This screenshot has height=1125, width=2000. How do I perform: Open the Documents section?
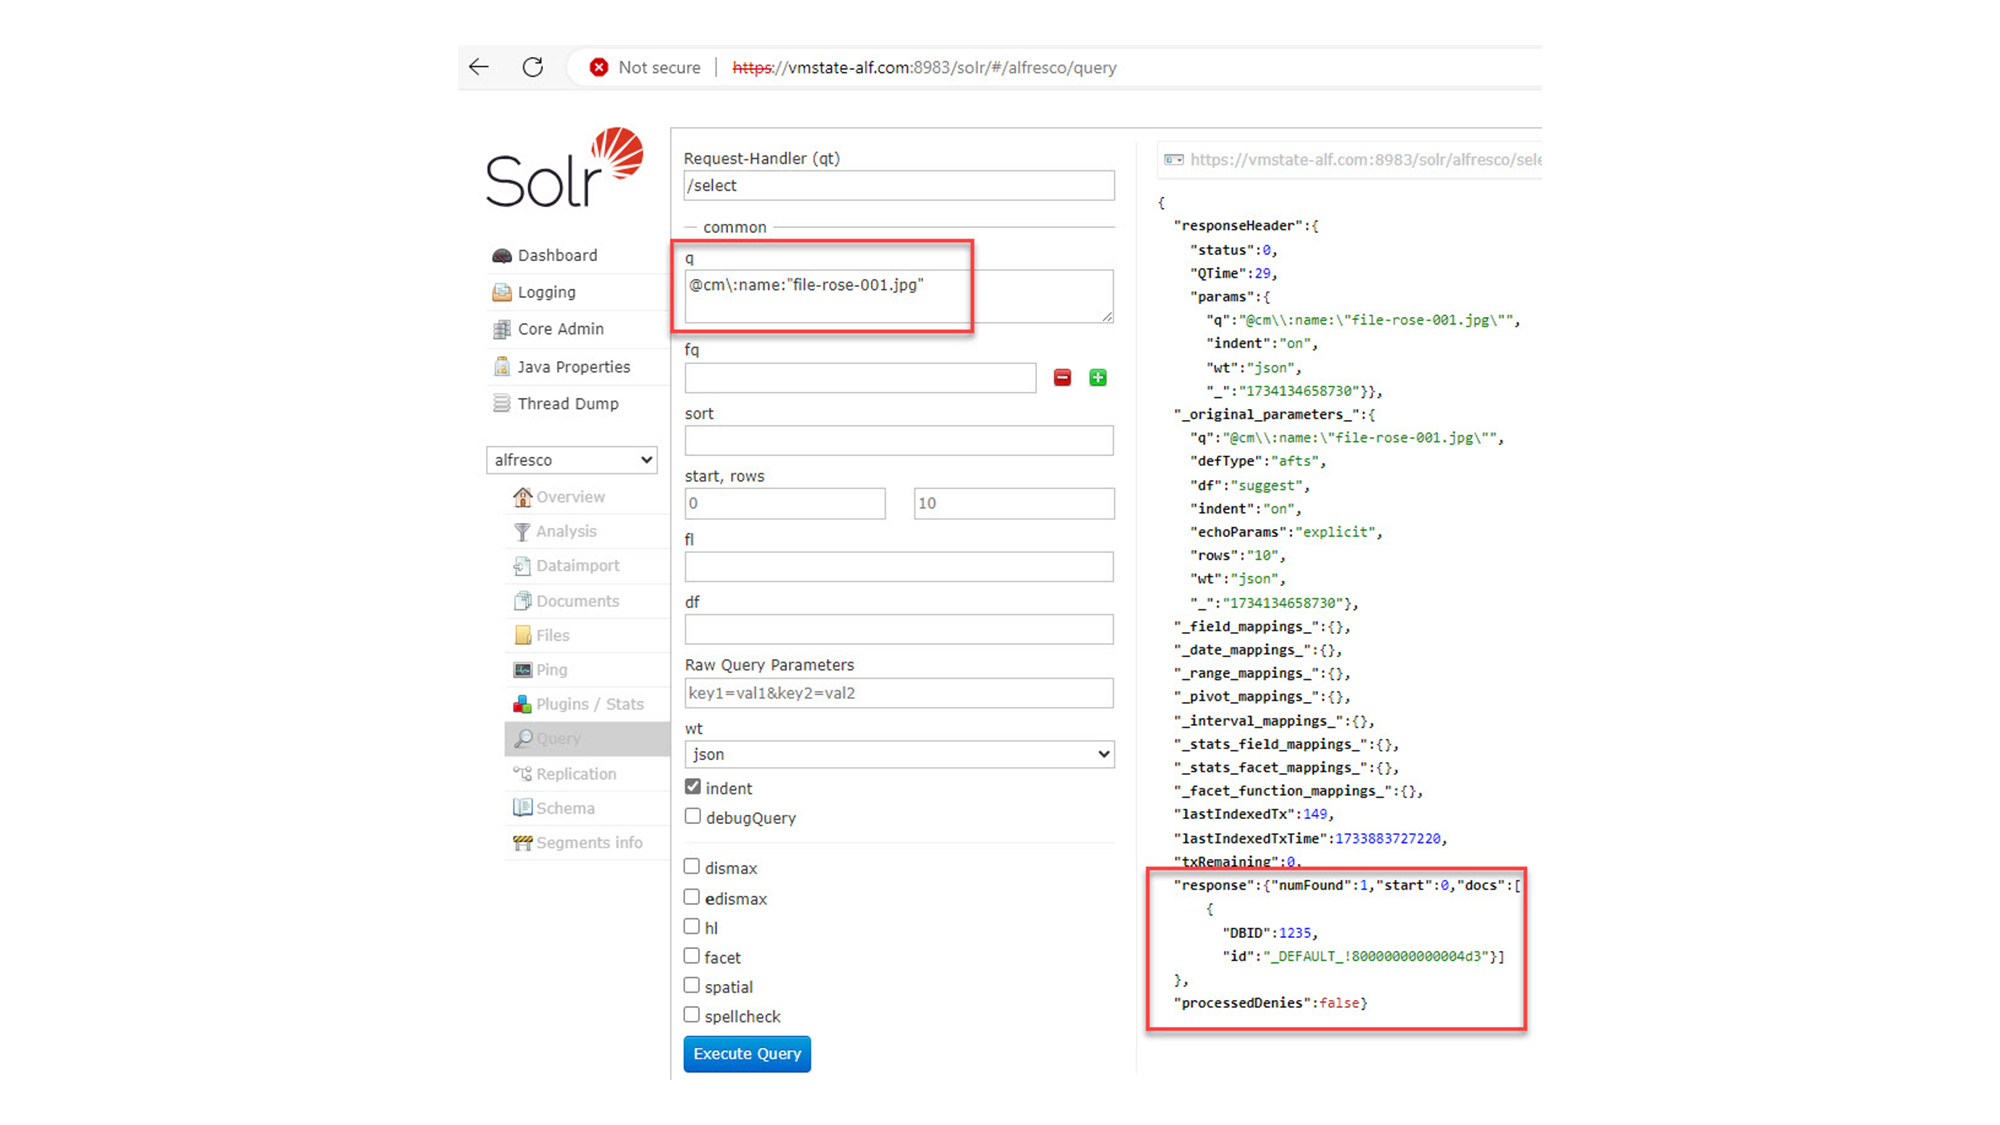(x=577, y=601)
